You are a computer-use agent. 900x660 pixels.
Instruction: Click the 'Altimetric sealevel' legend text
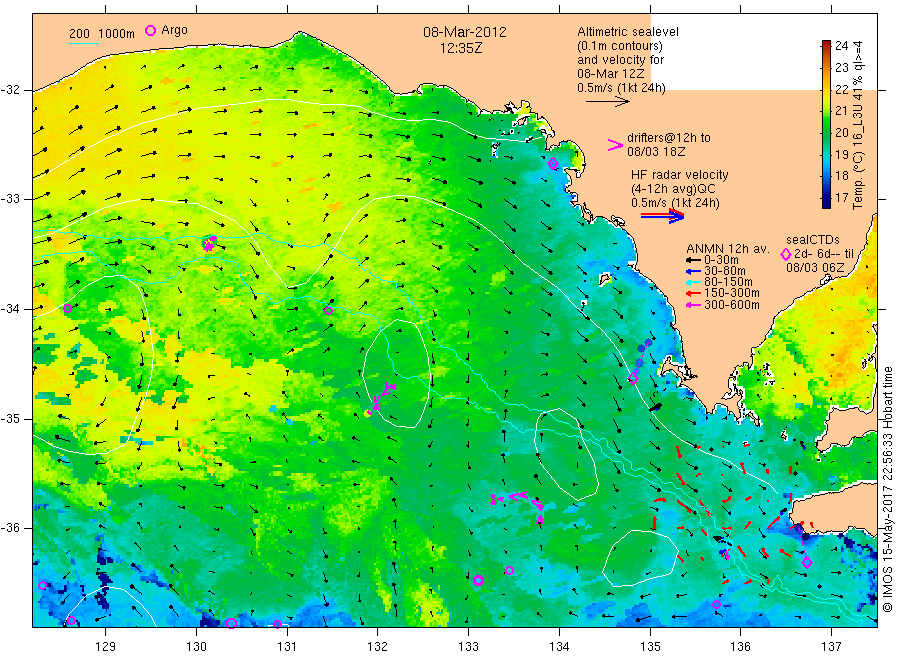pyautogui.click(x=628, y=32)
